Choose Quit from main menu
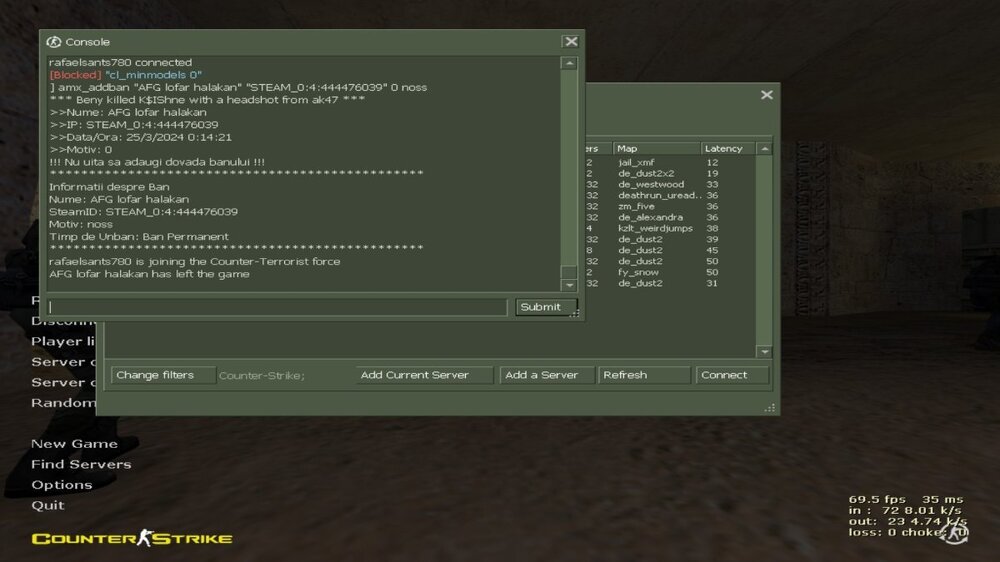The image size is (1000, 562). (x=48, y=505)
